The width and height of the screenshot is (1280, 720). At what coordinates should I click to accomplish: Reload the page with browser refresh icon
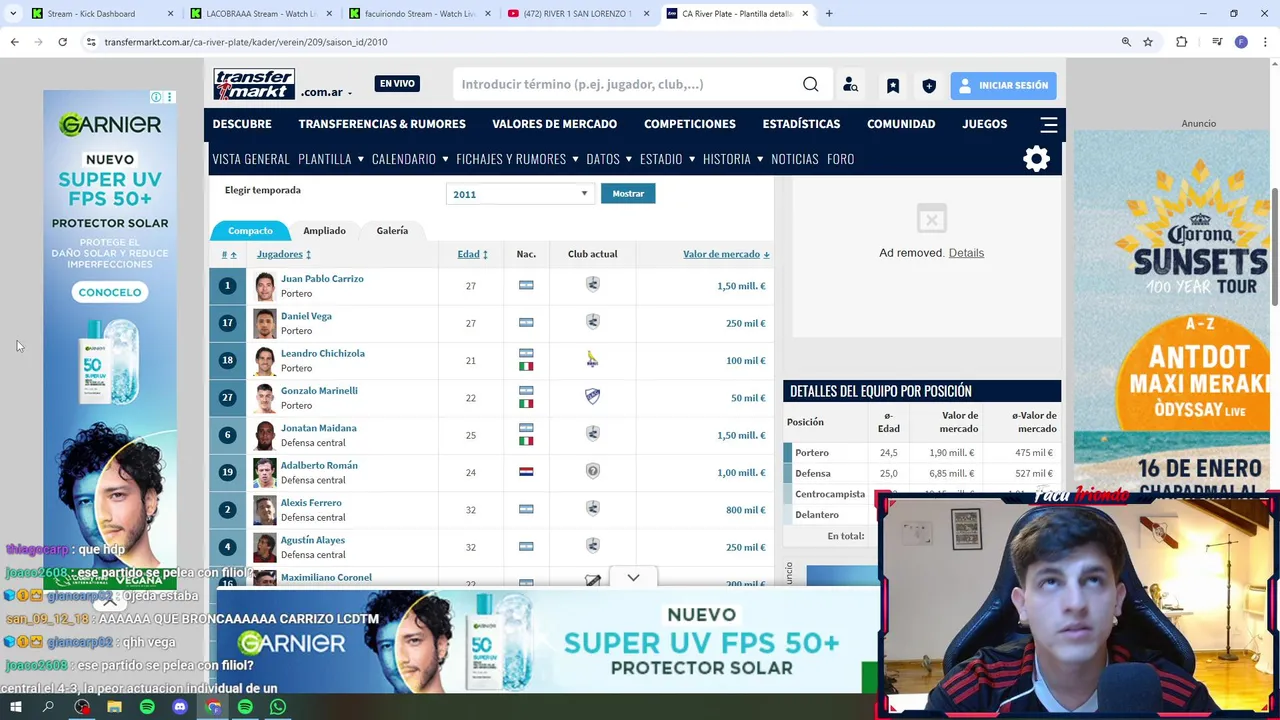click(62, 42)
